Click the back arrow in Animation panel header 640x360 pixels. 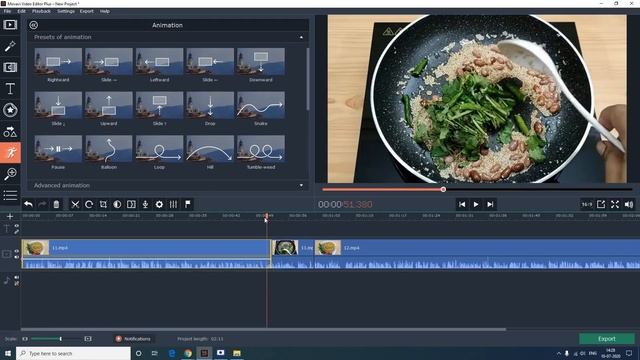point(33,25)
